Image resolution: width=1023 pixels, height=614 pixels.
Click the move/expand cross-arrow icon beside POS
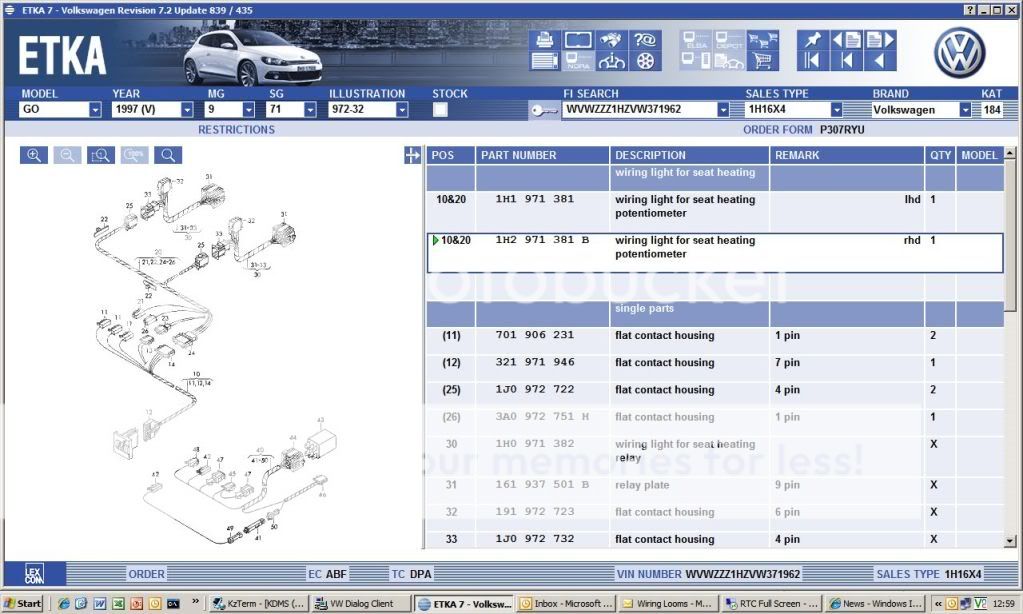pyautogui.click(x=412, y=155)
